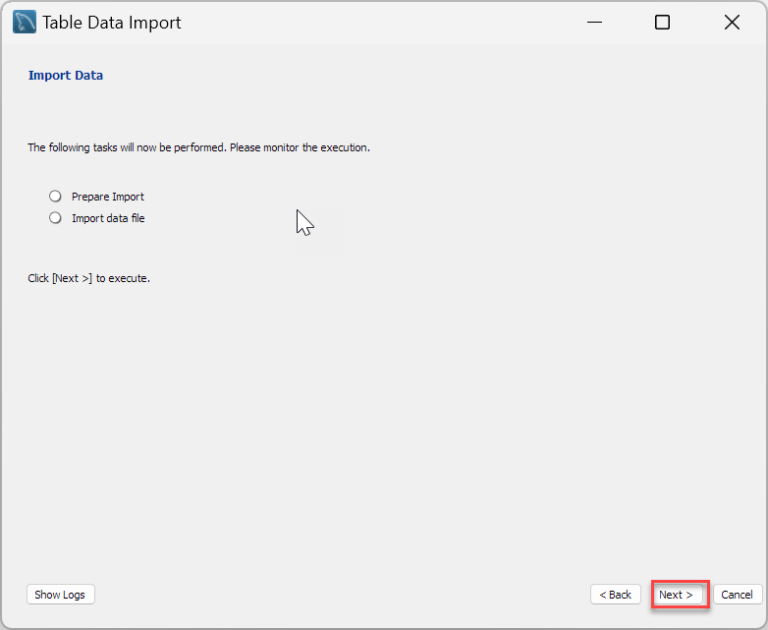Click the bracketed [Next >] text in instructions
Screen dimensions: 768x630
[72, 278]
